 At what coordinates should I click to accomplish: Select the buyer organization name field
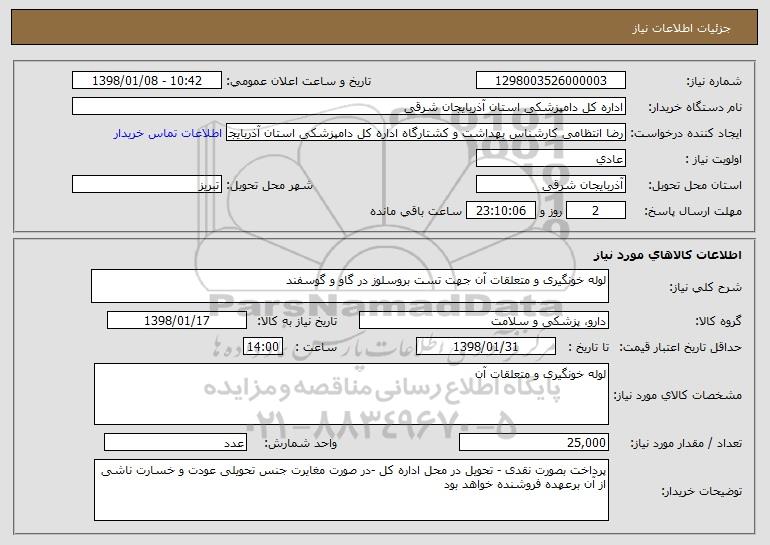(349, 106)
